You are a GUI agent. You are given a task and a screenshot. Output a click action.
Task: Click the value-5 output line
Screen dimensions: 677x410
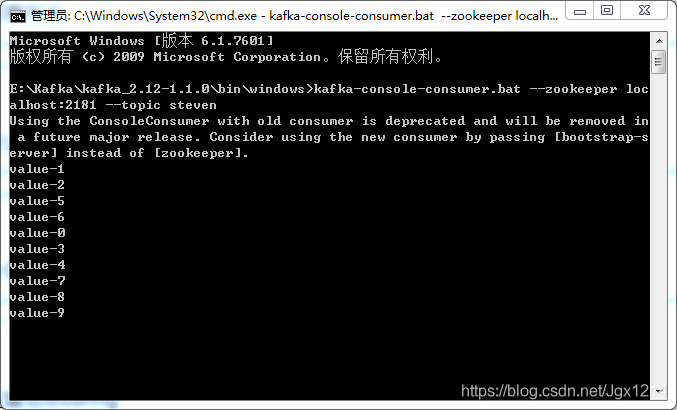(37, 201)
